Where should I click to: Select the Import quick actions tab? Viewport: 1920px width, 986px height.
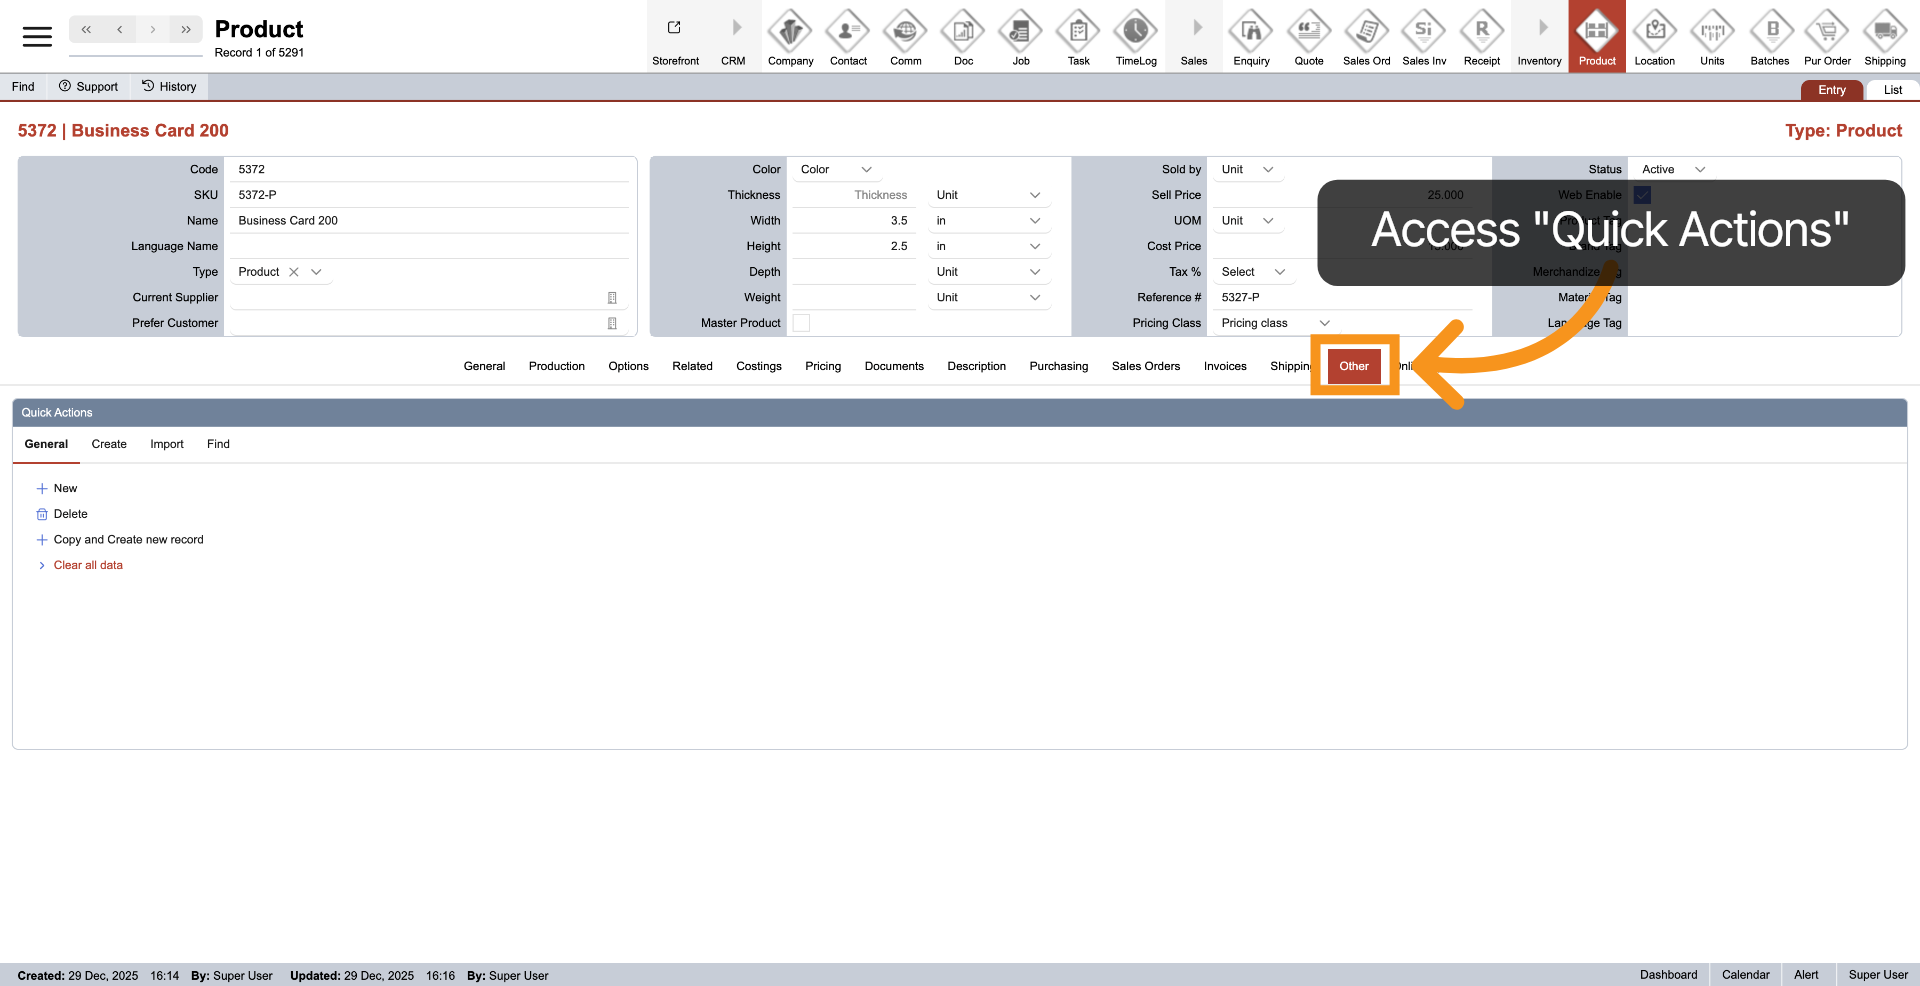click(x=167, y=444)
